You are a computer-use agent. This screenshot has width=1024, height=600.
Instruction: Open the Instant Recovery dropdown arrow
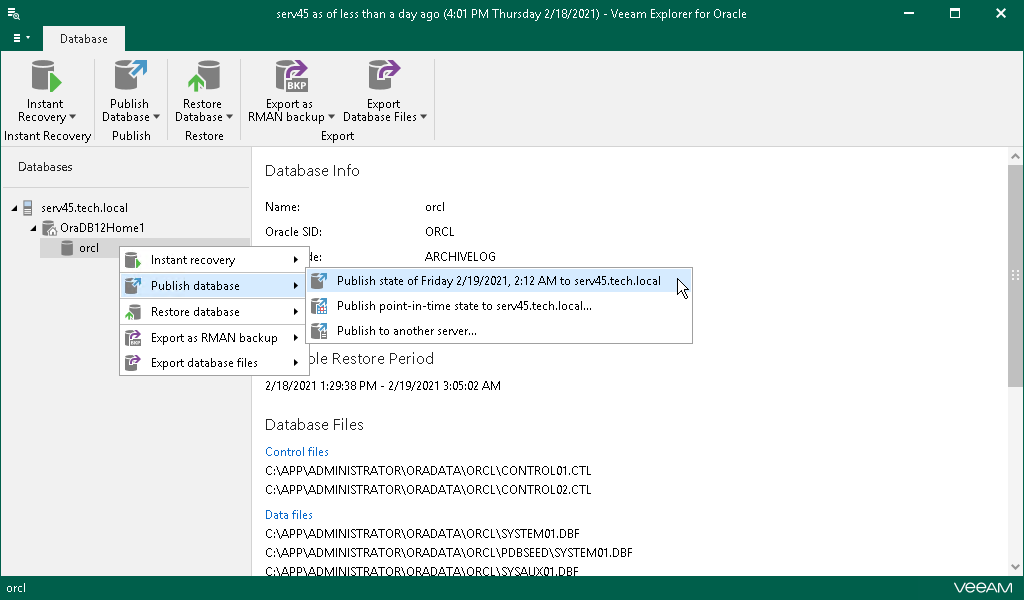click(x=72, y=117)
